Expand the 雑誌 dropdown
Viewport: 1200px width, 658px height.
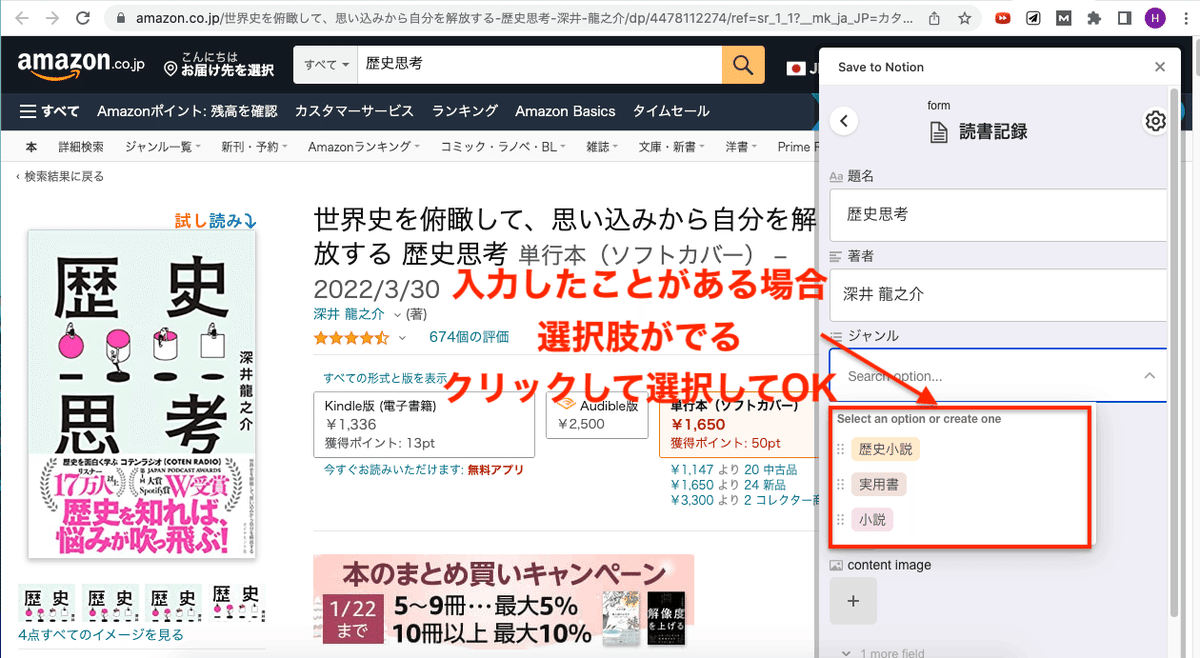click(x=602, y=147)
